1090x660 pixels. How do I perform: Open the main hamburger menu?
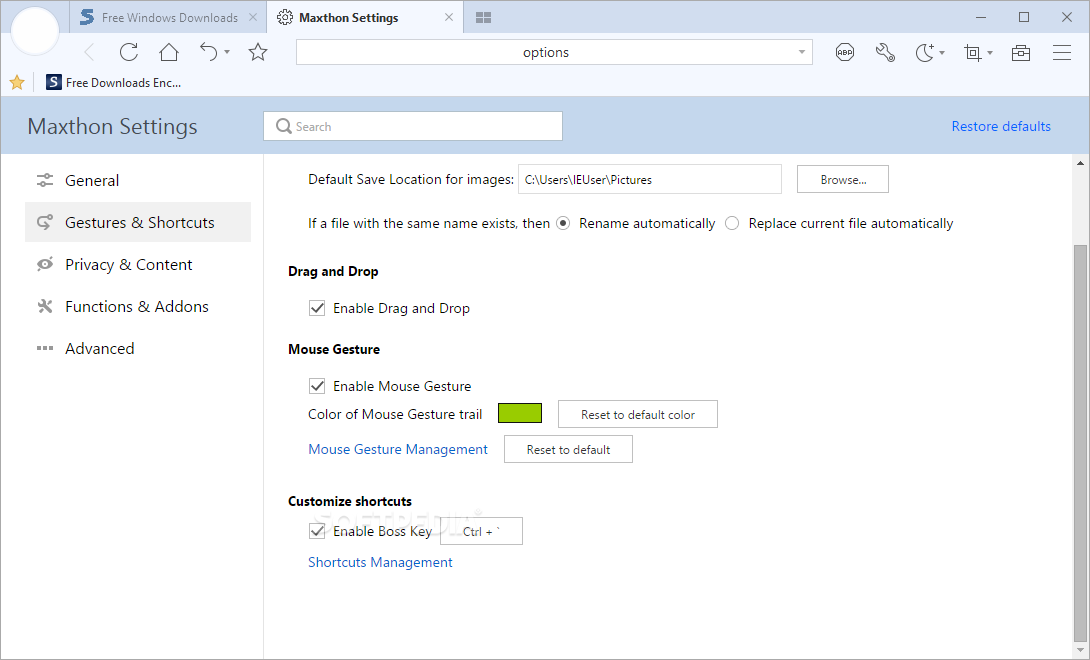point(1062,53)
